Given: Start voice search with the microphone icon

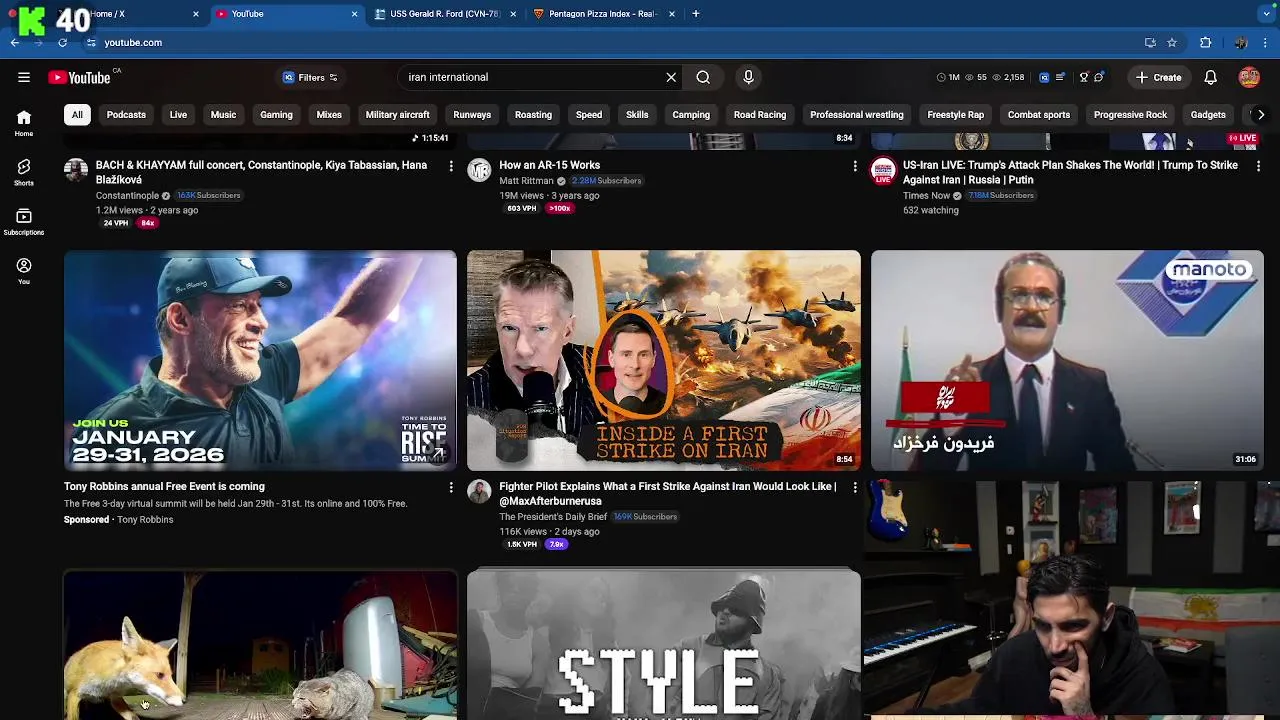Looking at the screenshot, I should pos(748,77).
